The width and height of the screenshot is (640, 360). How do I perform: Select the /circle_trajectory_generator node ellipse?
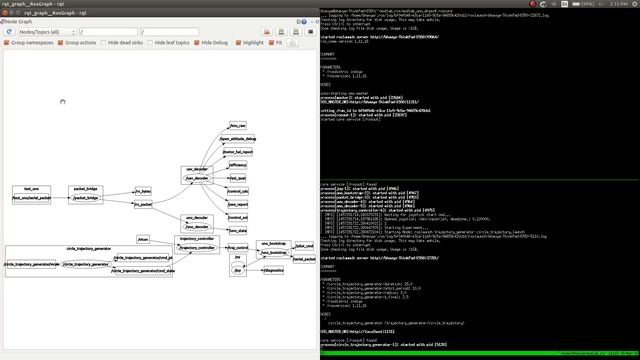pos(86,264)
